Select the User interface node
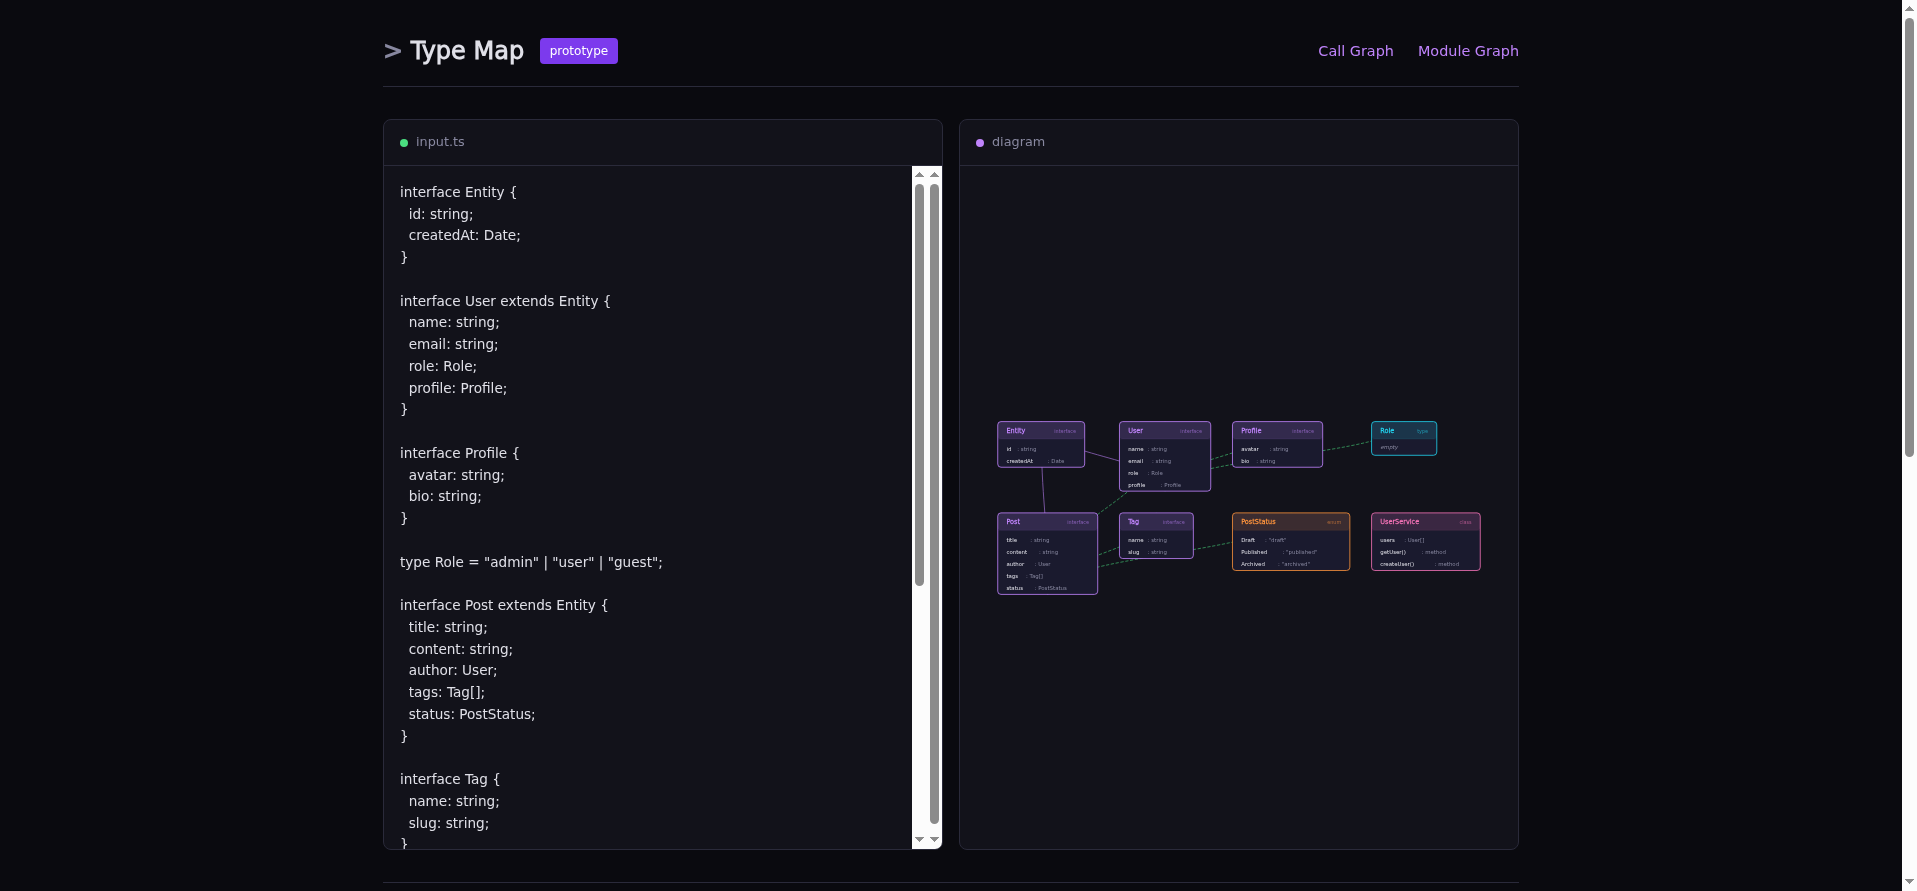This screenshot has width=1917, height=891. [x=1164, y=456]
